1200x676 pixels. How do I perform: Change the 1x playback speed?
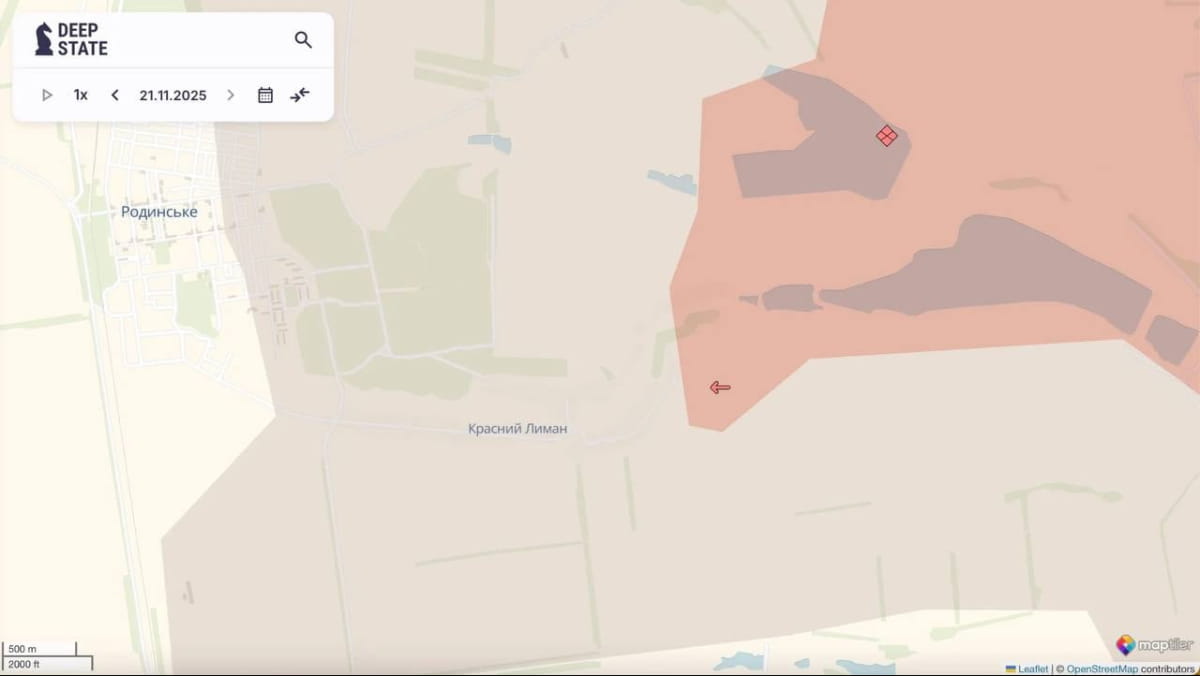[81, 95]
